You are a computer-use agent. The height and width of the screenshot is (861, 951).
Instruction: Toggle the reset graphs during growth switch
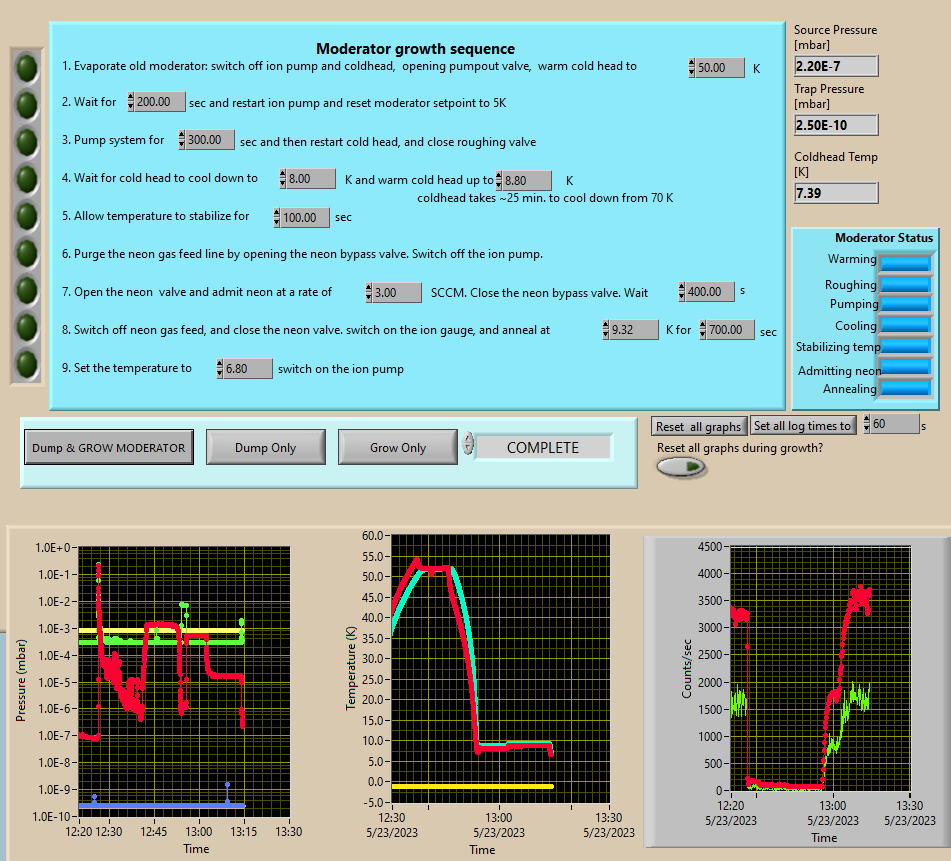pos(681,467)
